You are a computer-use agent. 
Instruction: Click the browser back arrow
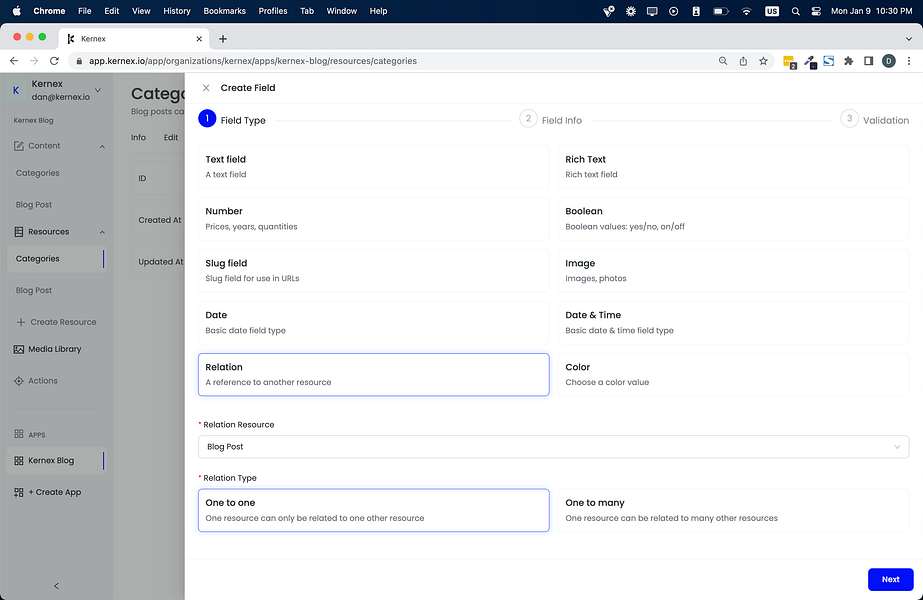[x=14, y=61]
